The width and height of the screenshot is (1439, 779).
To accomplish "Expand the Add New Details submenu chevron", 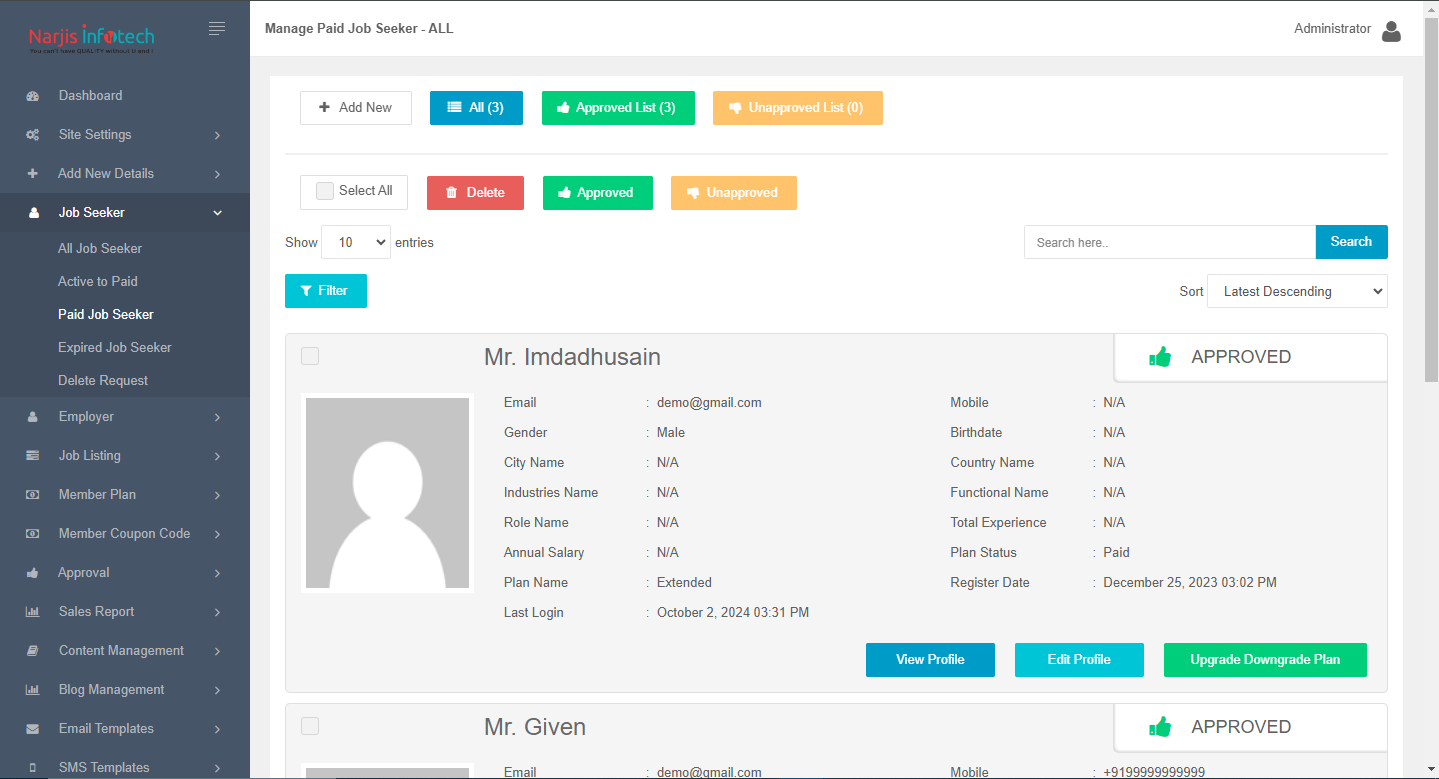I will (x=217, y=174).
